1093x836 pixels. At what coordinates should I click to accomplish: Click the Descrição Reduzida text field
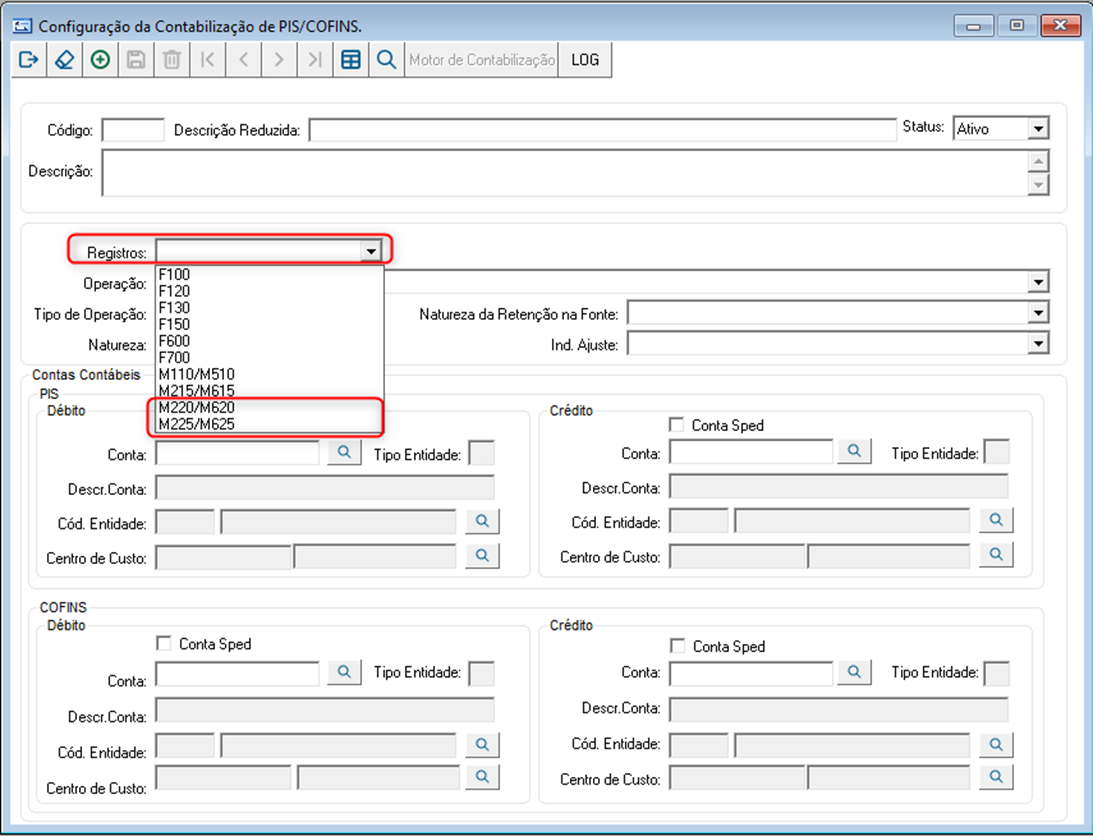(603, 130)
